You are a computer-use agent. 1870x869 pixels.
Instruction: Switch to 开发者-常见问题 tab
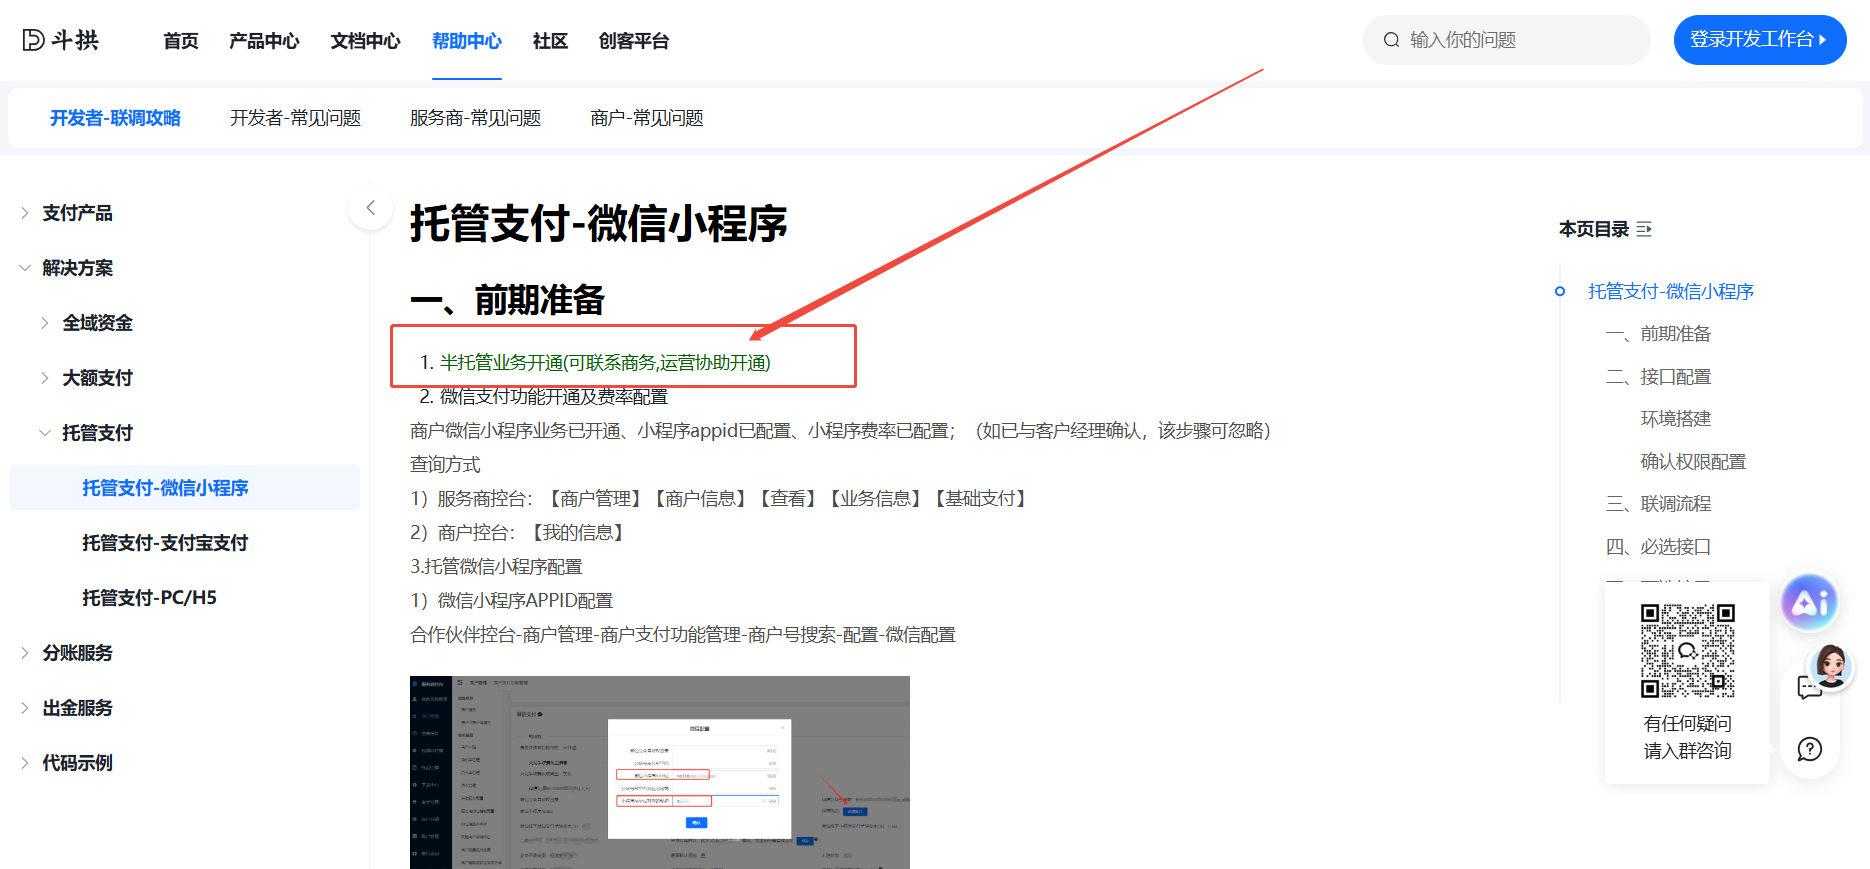click(295, 118)
